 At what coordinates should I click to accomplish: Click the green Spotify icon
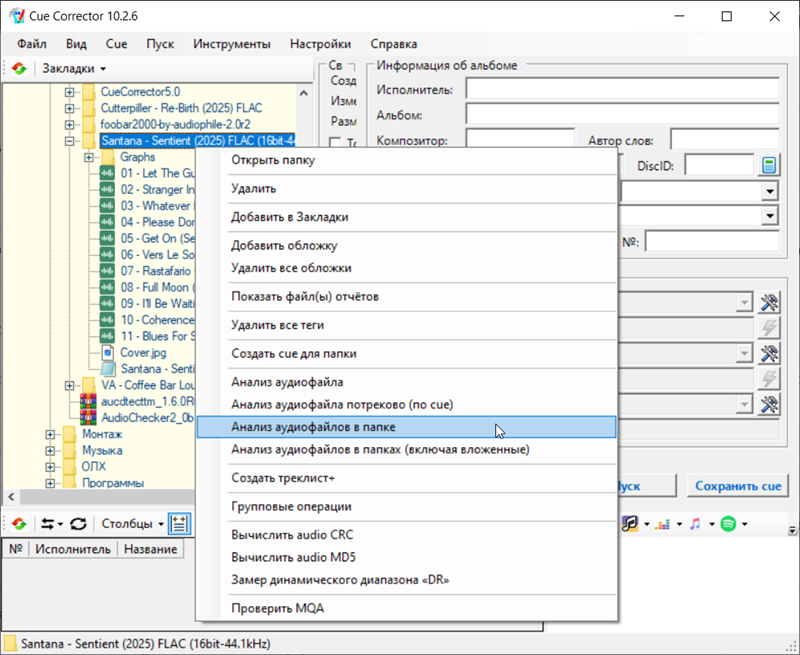(x=728, y=524)
